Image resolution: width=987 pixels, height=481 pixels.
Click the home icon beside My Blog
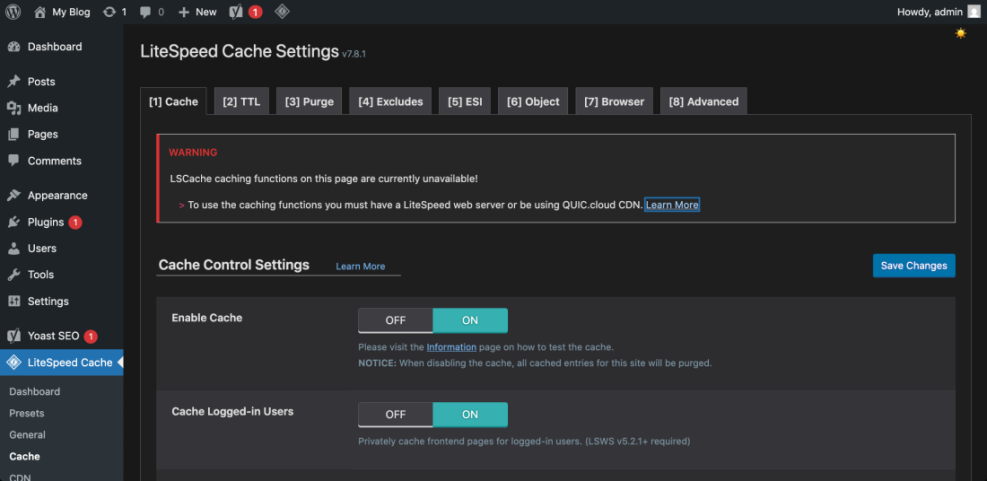(x=40, y=12)
